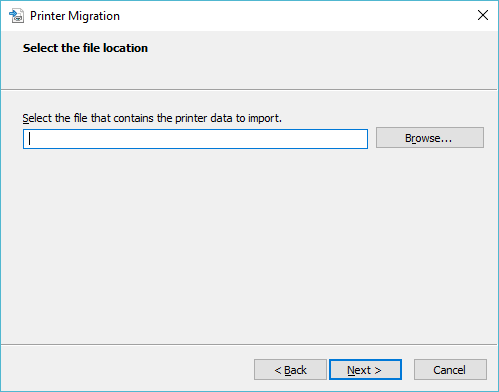Dismiss the wizard using the X icon

(x=482, y=15)
